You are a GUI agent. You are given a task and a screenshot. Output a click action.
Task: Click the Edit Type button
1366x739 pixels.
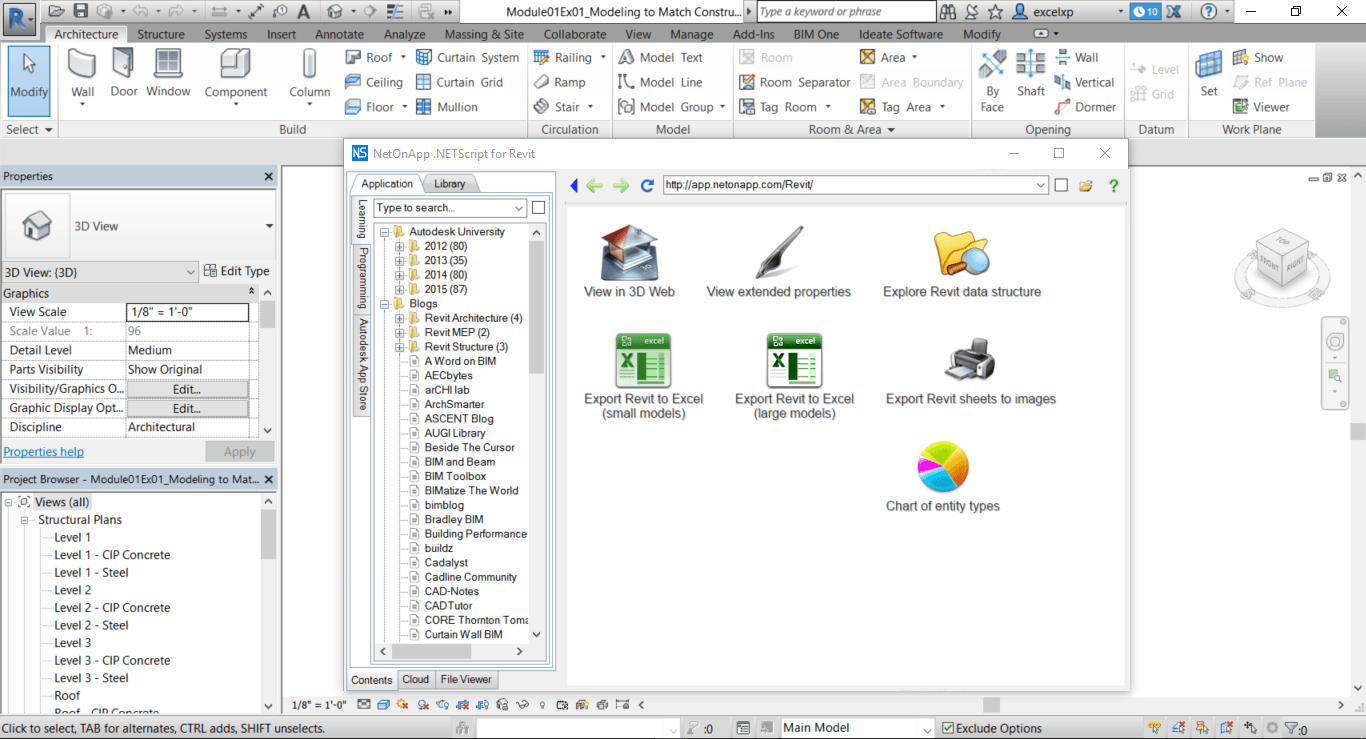(x=237, y=271)
